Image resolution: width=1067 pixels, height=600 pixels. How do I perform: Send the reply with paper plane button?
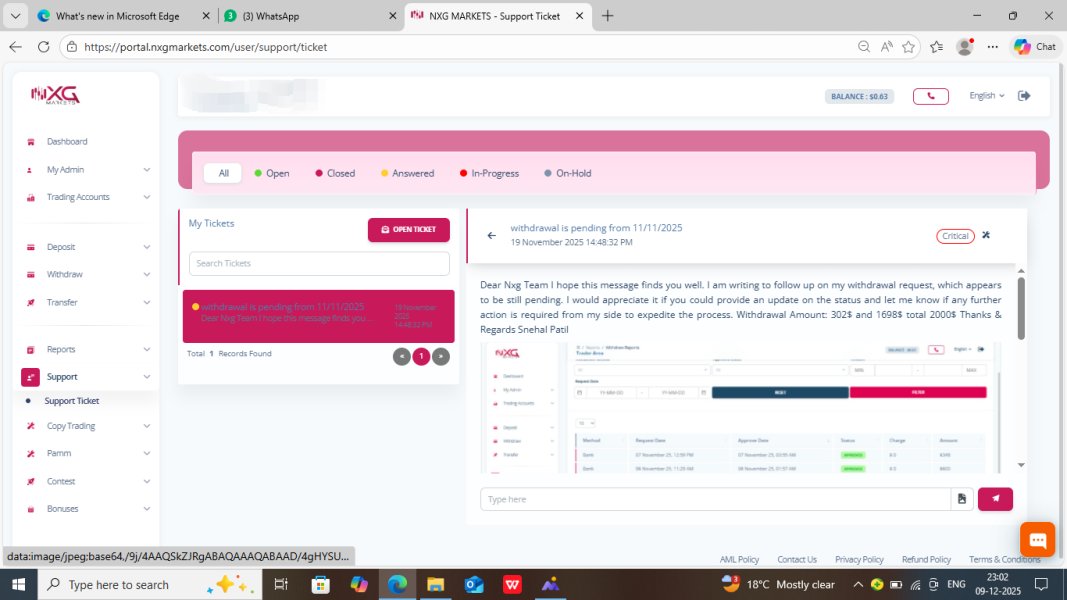(x=995, y=499)
